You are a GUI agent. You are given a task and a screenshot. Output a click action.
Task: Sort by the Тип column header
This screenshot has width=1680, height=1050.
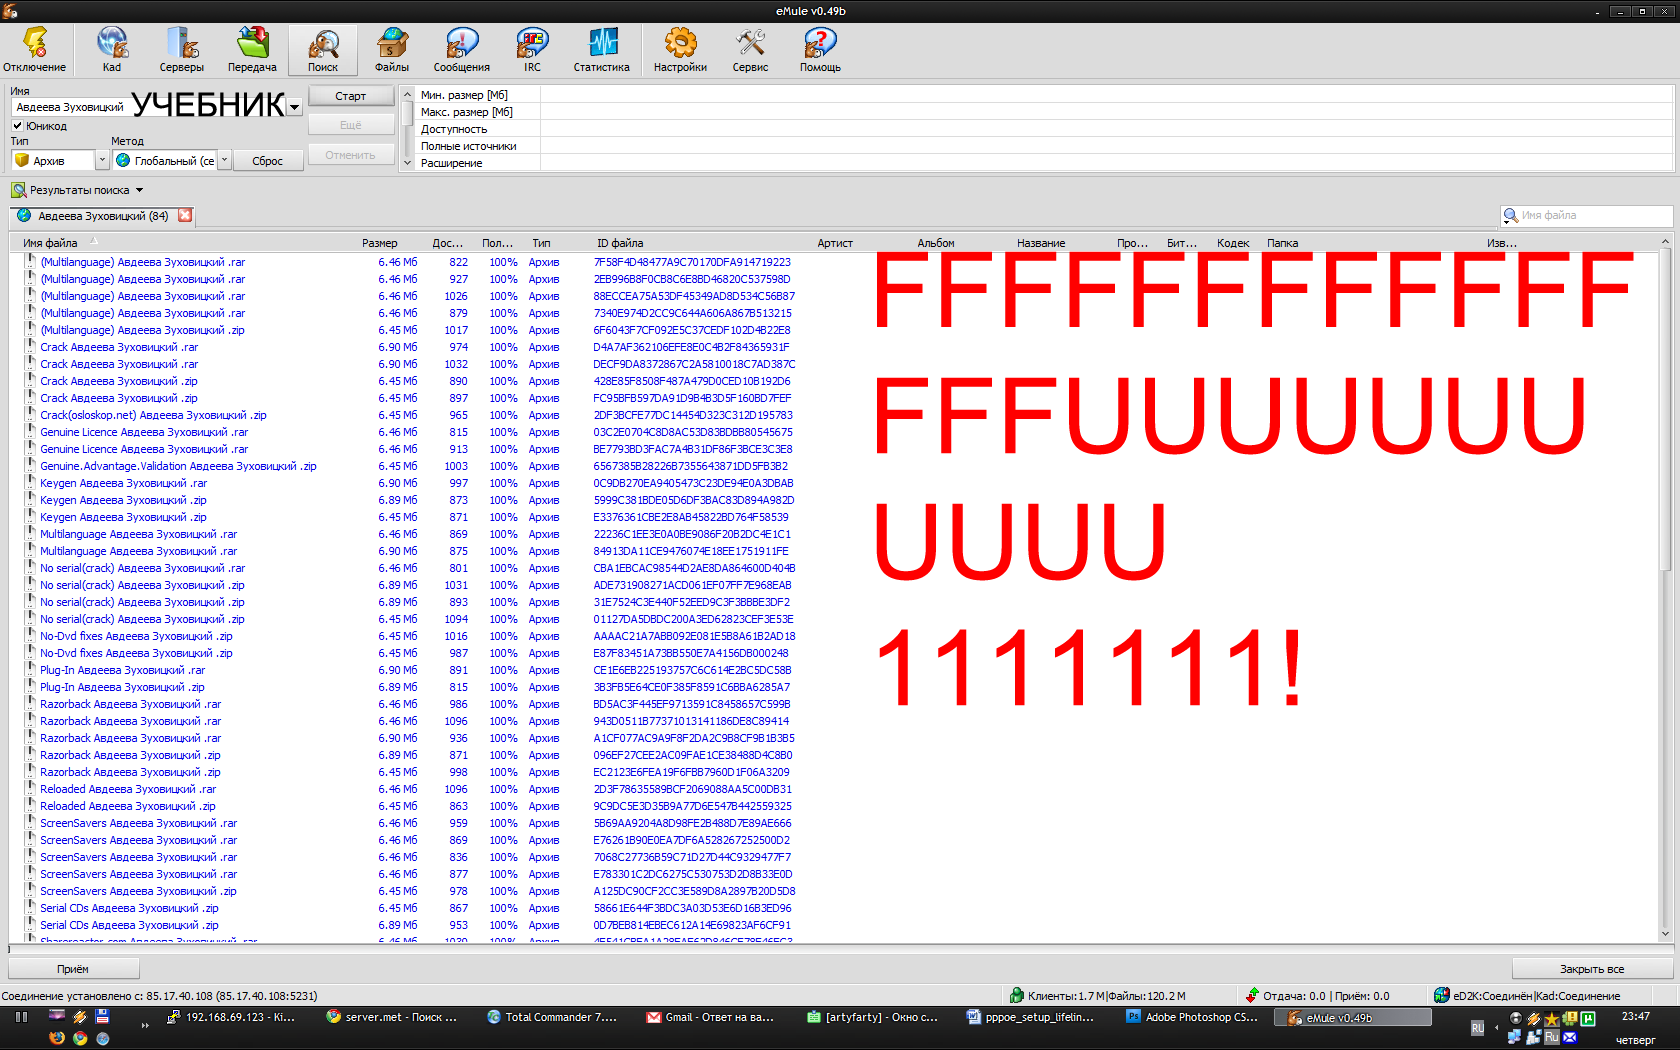[x=541, y=243]
